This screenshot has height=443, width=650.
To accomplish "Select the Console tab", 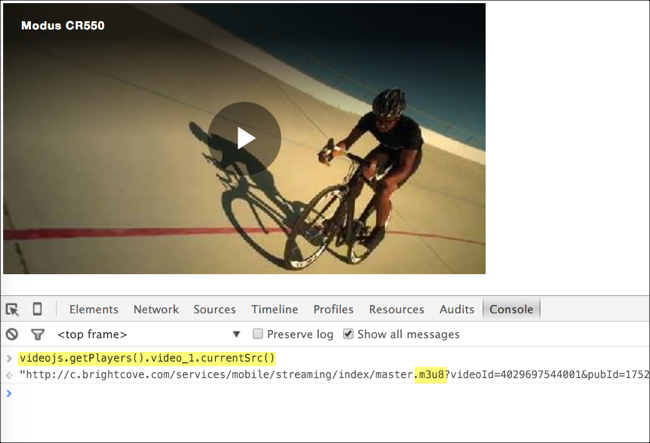I will pyautogui.click(x=511, y=309).
